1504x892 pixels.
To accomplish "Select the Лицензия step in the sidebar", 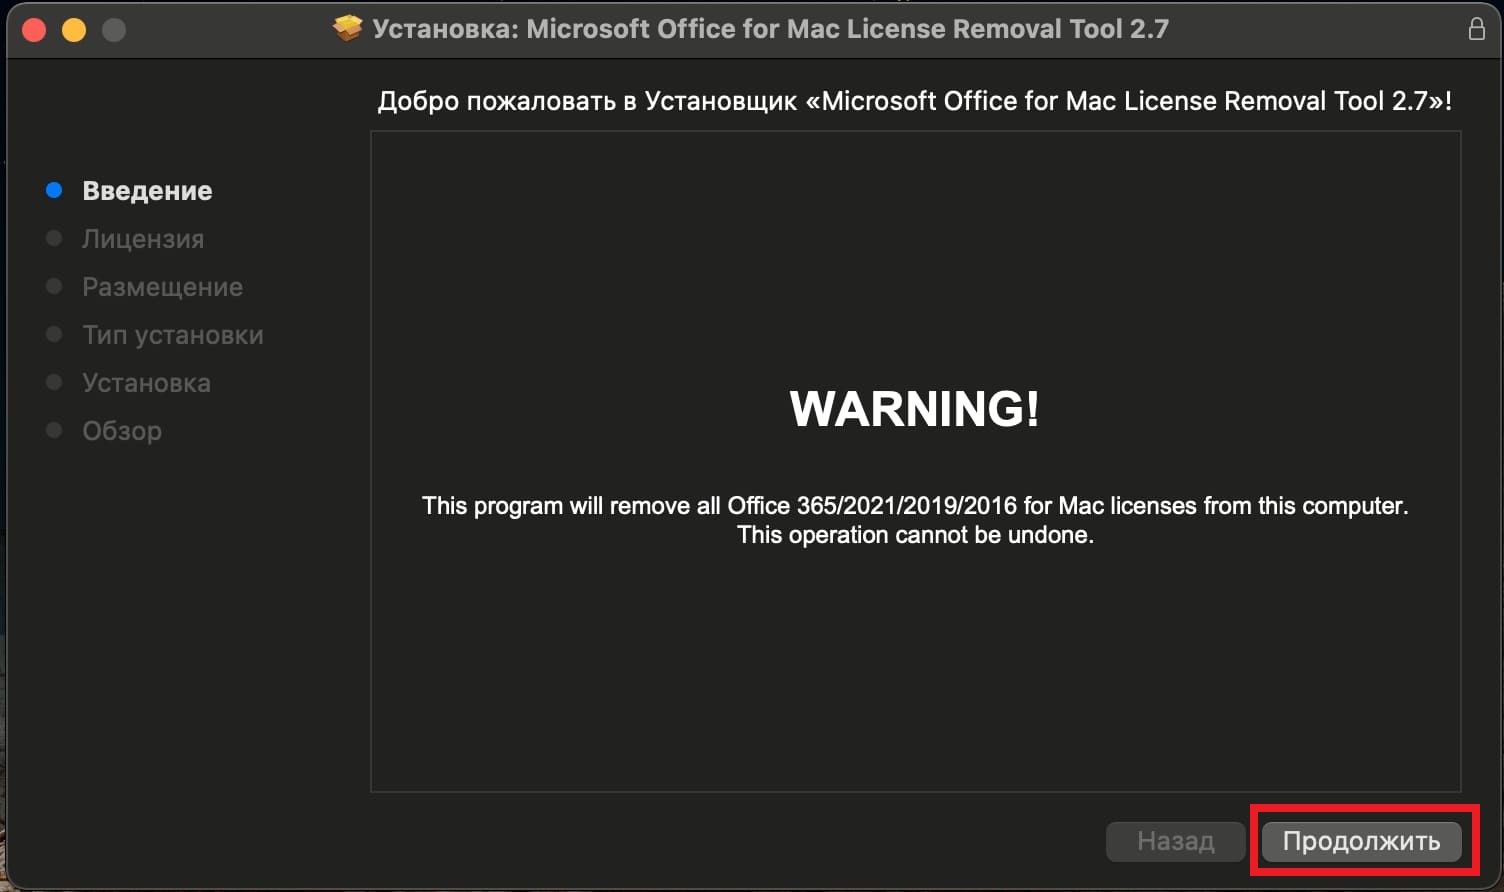I will point(143,239).
